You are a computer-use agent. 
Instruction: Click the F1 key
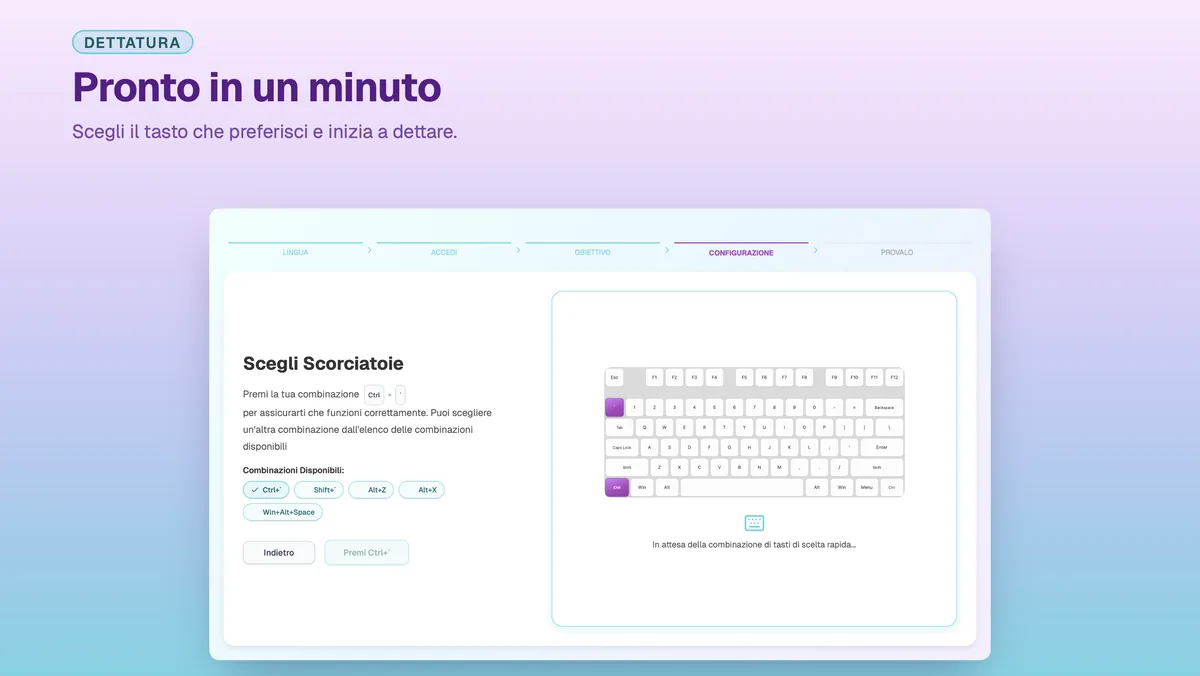(654, 377)
